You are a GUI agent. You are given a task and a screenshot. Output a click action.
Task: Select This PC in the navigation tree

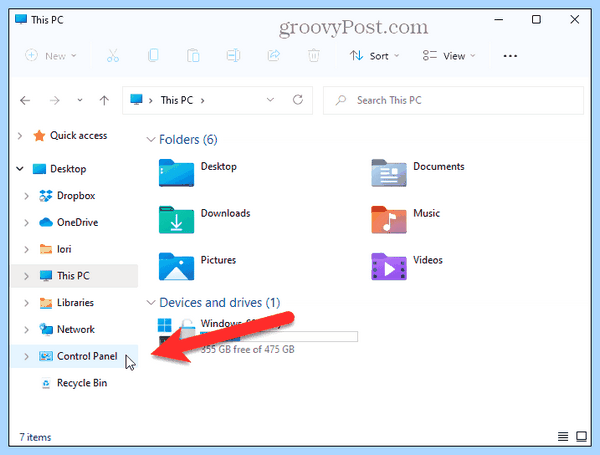click(x=74, y=276)
